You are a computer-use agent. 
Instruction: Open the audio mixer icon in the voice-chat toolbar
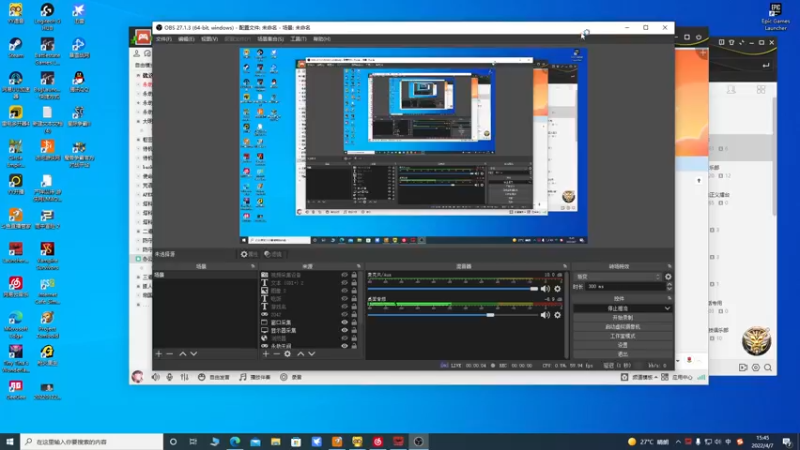184,377
